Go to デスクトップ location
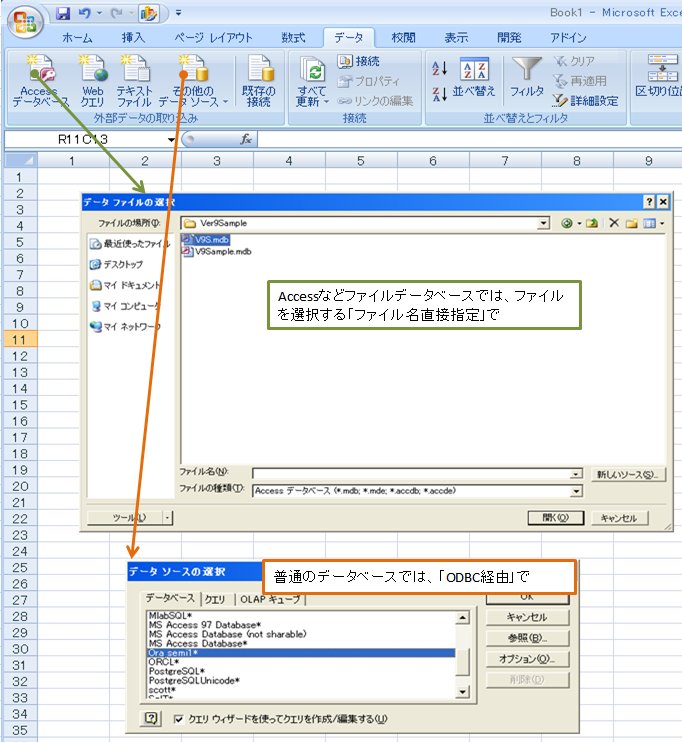This screenshot has width=682, height=742. pos(116,265)
